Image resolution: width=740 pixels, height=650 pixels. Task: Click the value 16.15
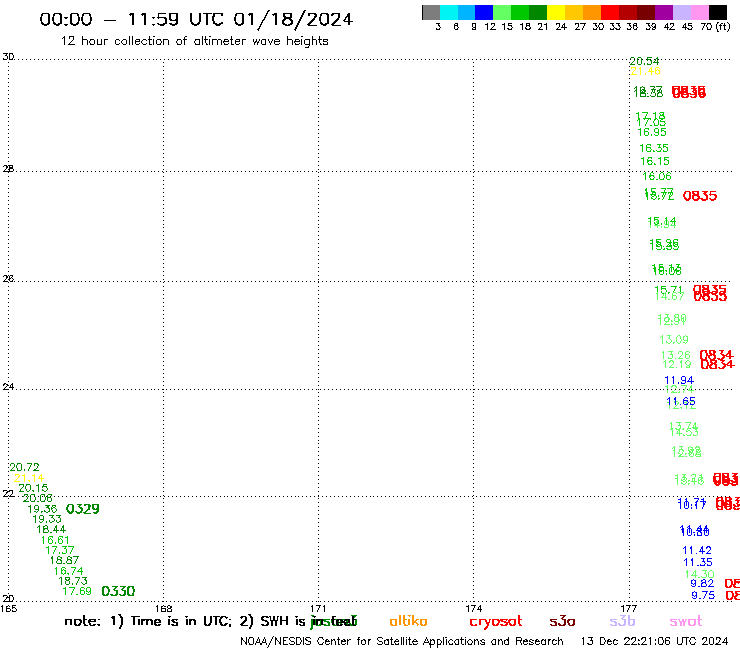click(x=655, y=161)
